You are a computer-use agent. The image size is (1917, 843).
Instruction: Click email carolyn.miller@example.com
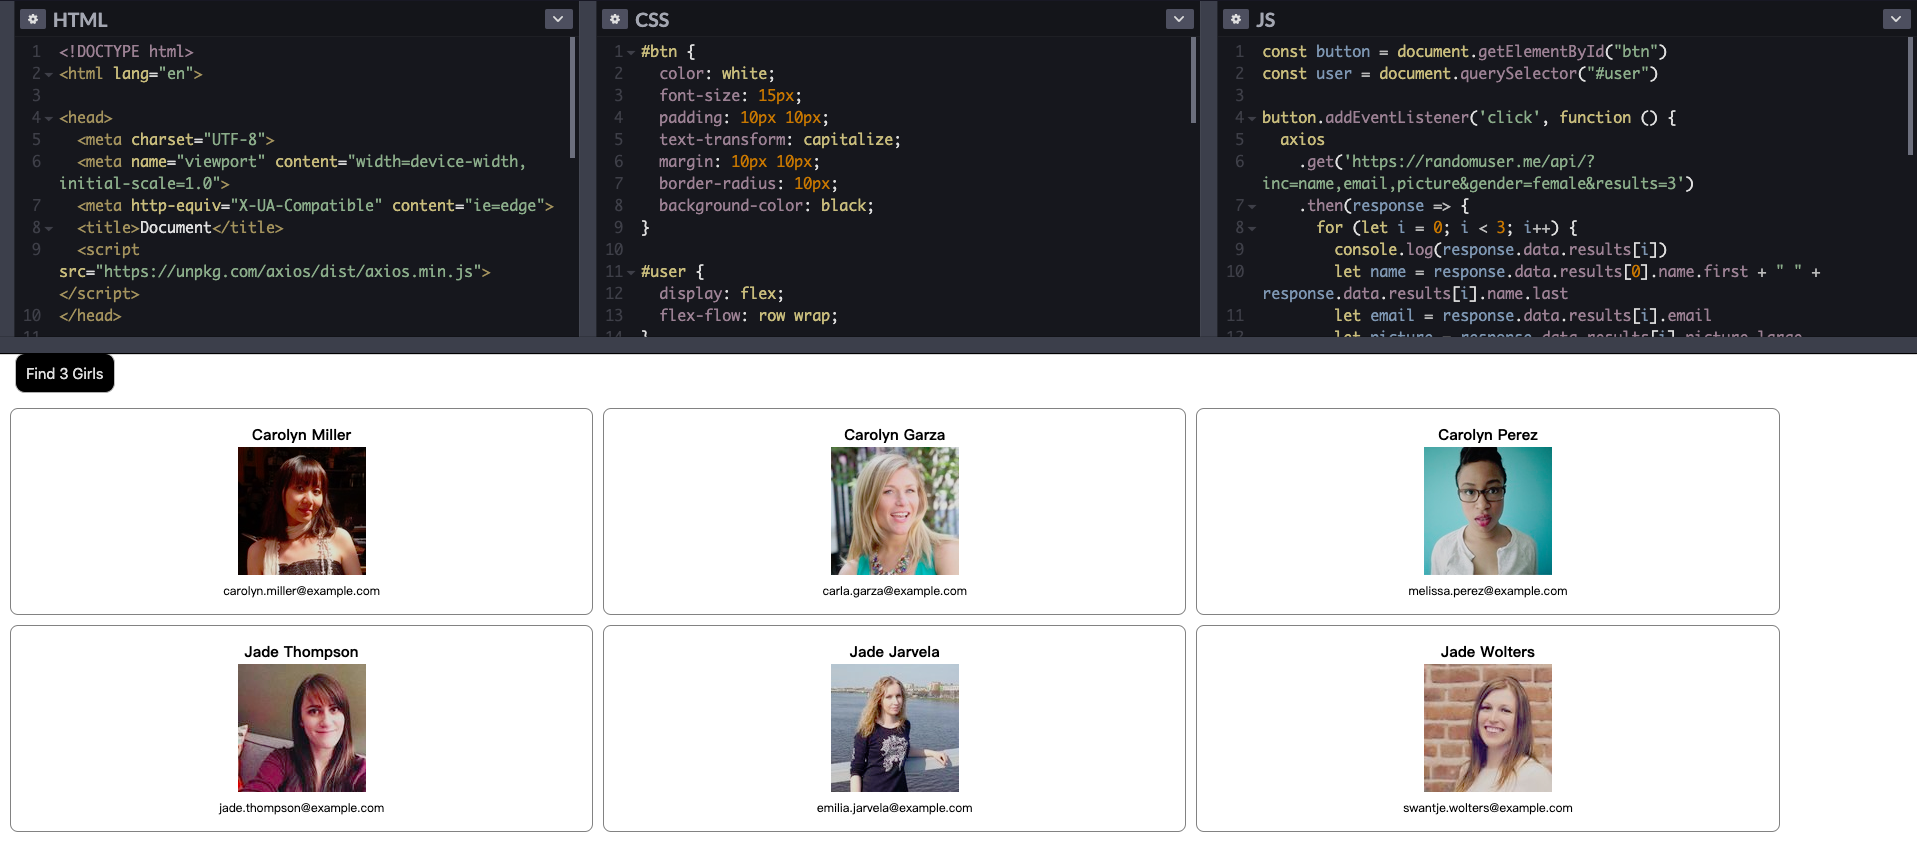[x=302, y=591]
